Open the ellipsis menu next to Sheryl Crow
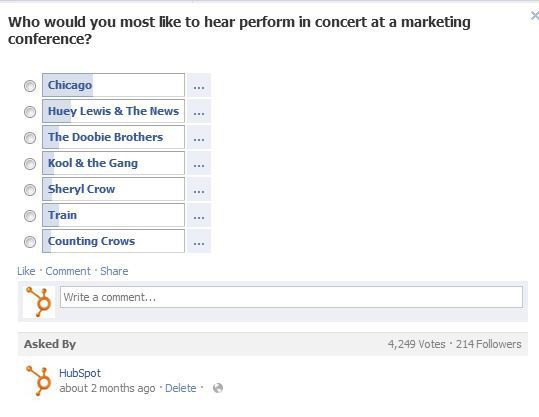Viewport: 539px width, 417px height. coord(199,189)
